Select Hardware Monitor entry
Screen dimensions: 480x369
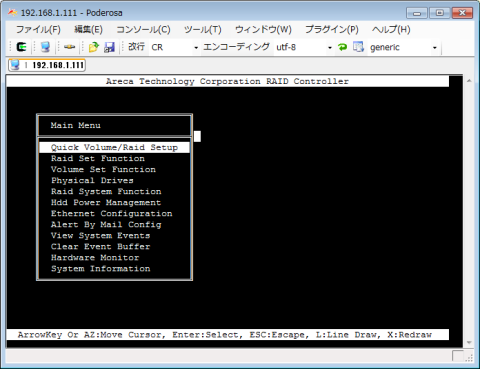pos(95,258)
